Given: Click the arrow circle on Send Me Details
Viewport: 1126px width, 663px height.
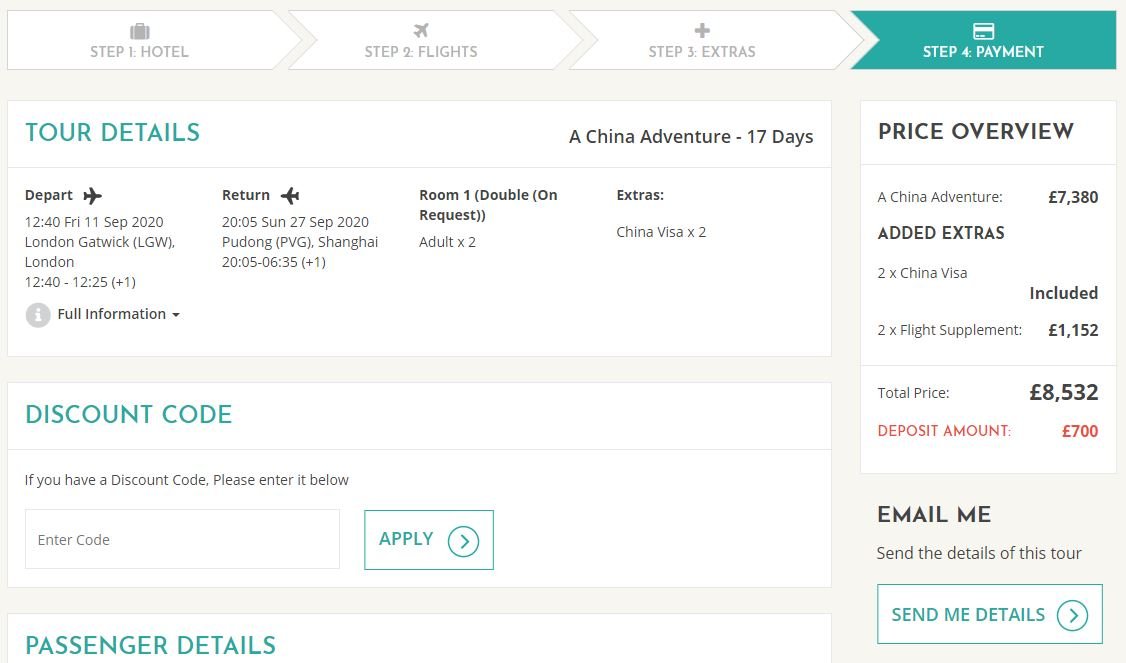Looking at the screenshot, I should [1072, 616].
